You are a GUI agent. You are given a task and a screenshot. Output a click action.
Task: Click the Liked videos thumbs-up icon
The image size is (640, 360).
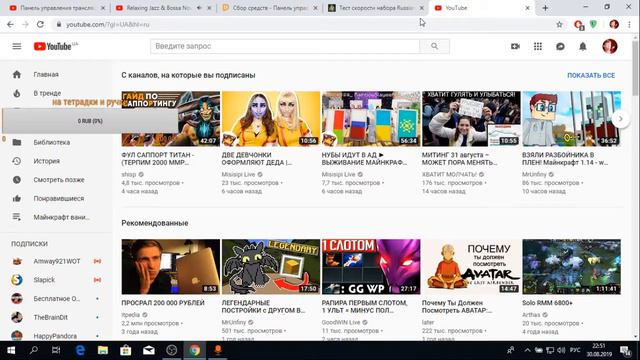[x=17, y=198]
